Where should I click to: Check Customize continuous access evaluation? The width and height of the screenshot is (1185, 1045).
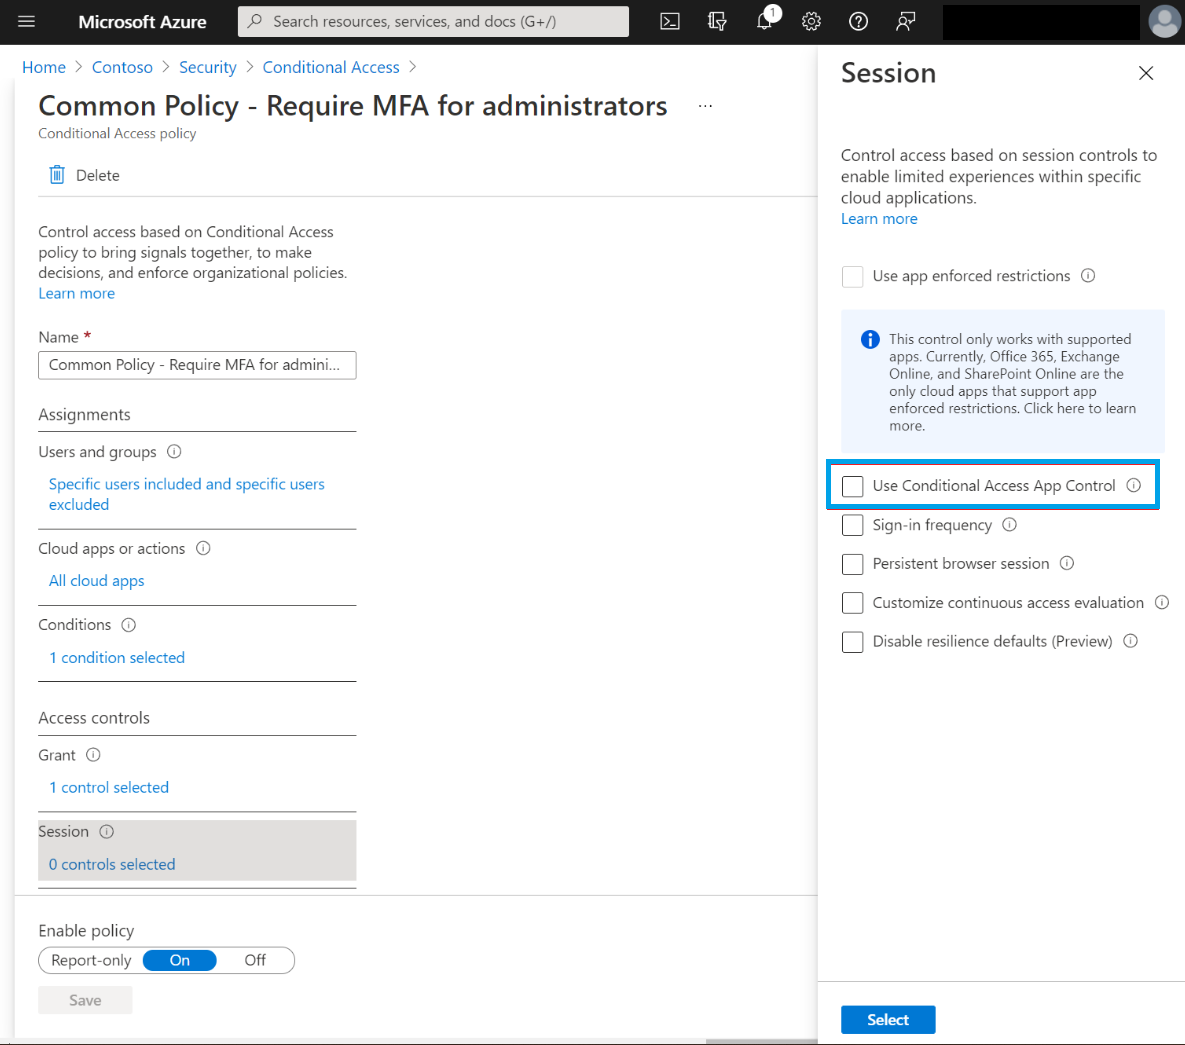pyautogui.click(x=853, y=603)
